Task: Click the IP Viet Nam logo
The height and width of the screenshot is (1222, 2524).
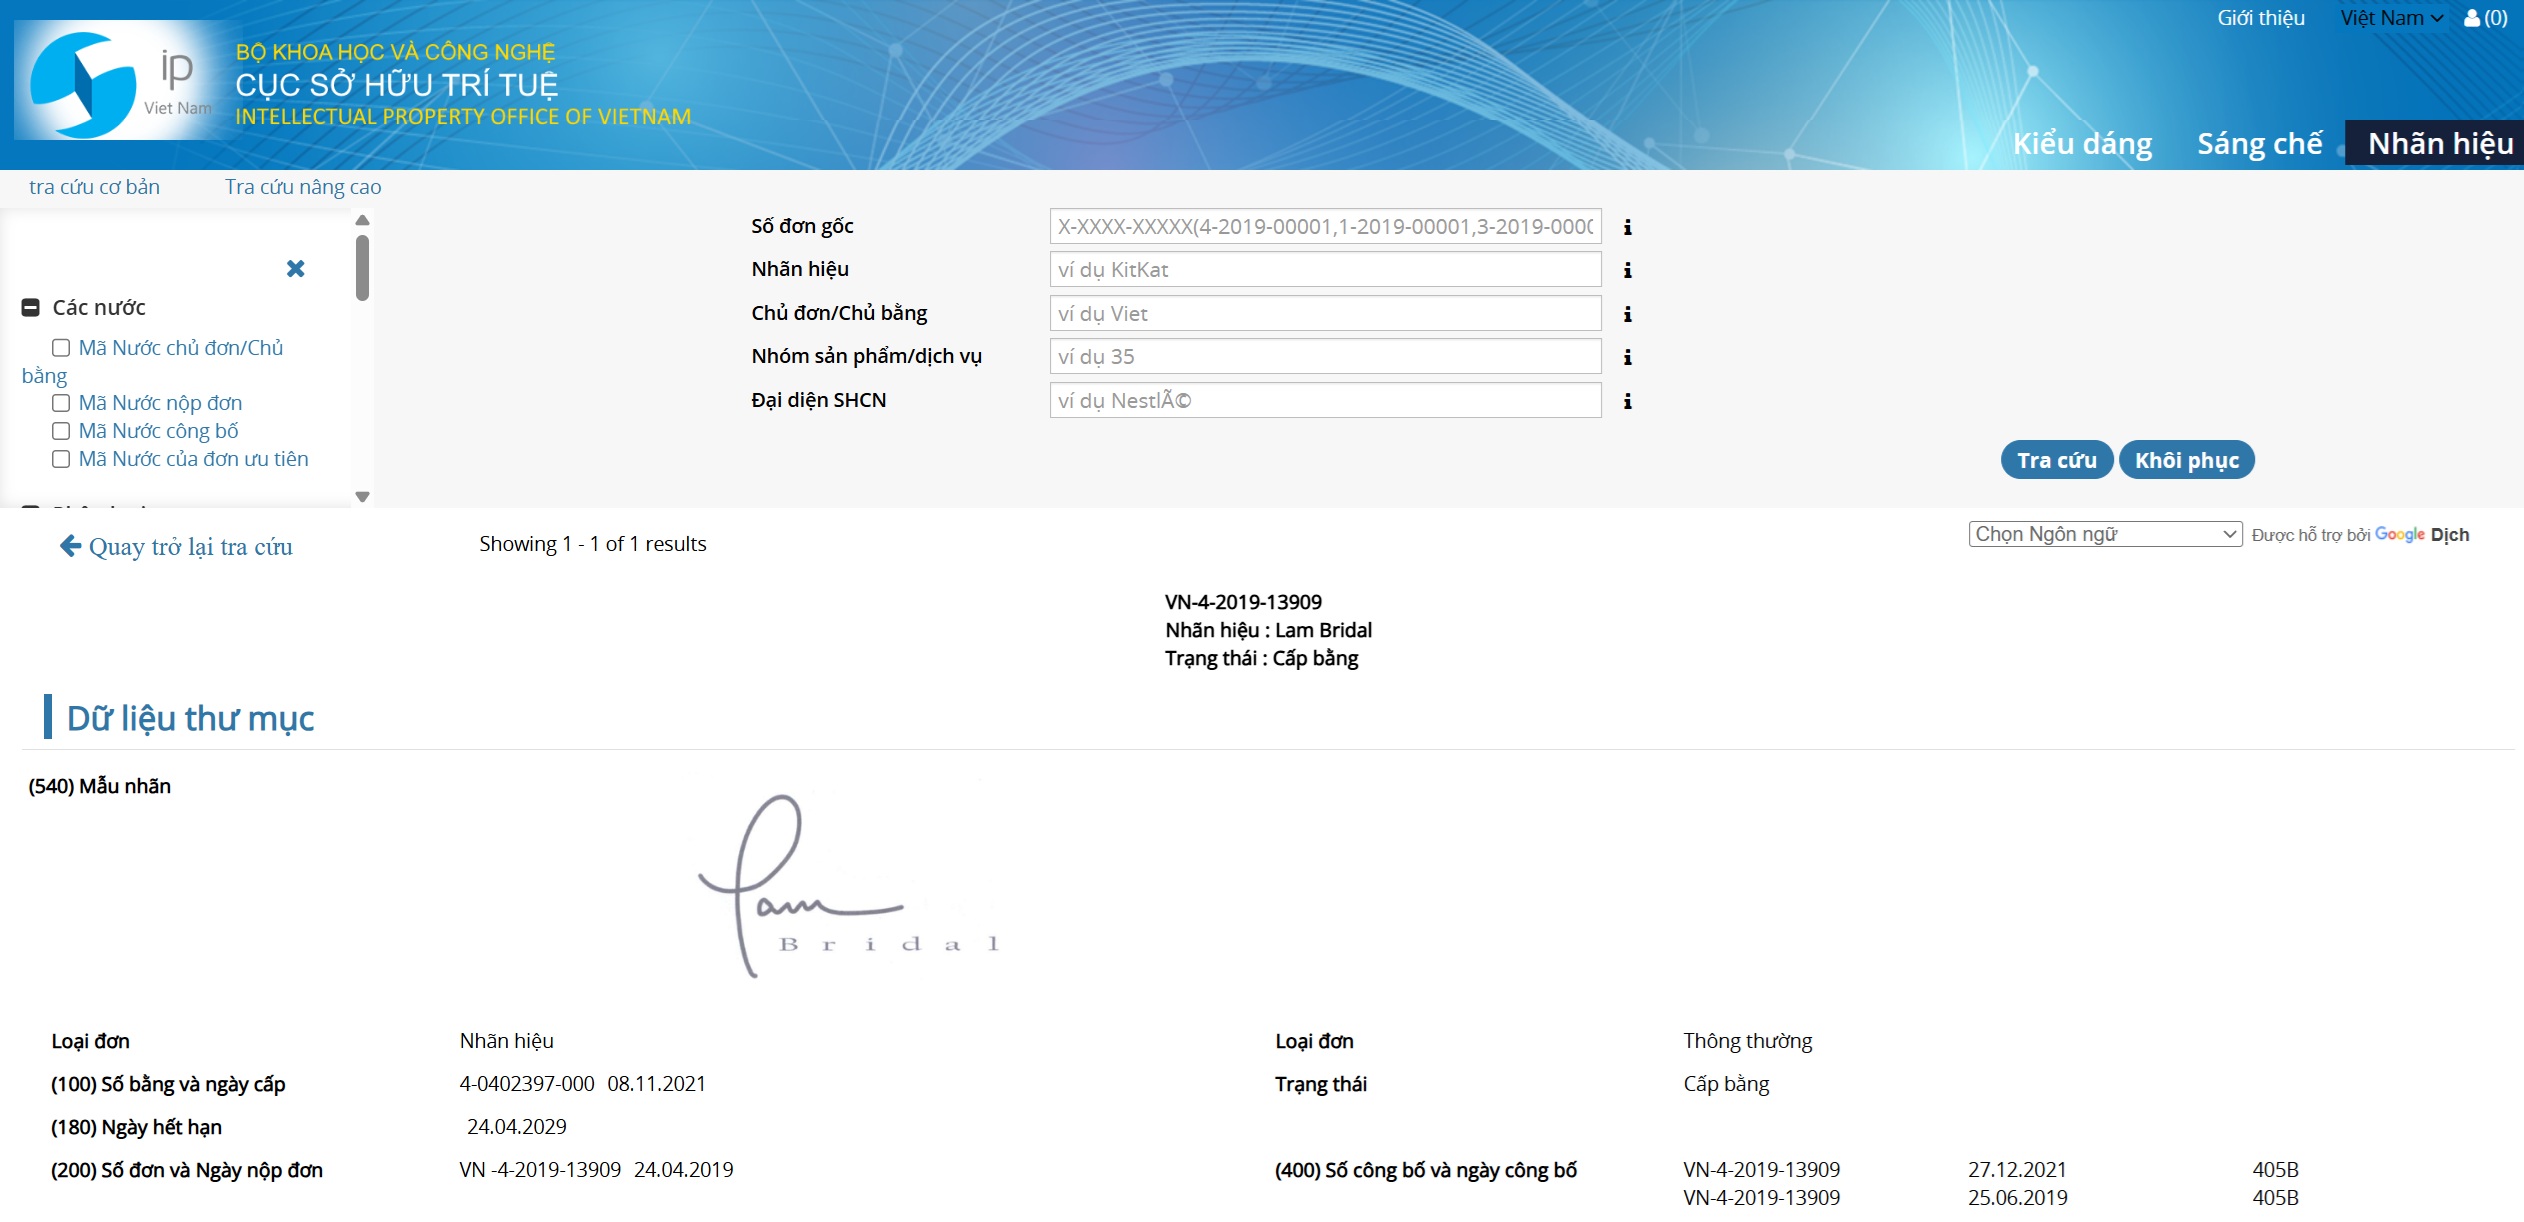Action: [x=123, y=82]
